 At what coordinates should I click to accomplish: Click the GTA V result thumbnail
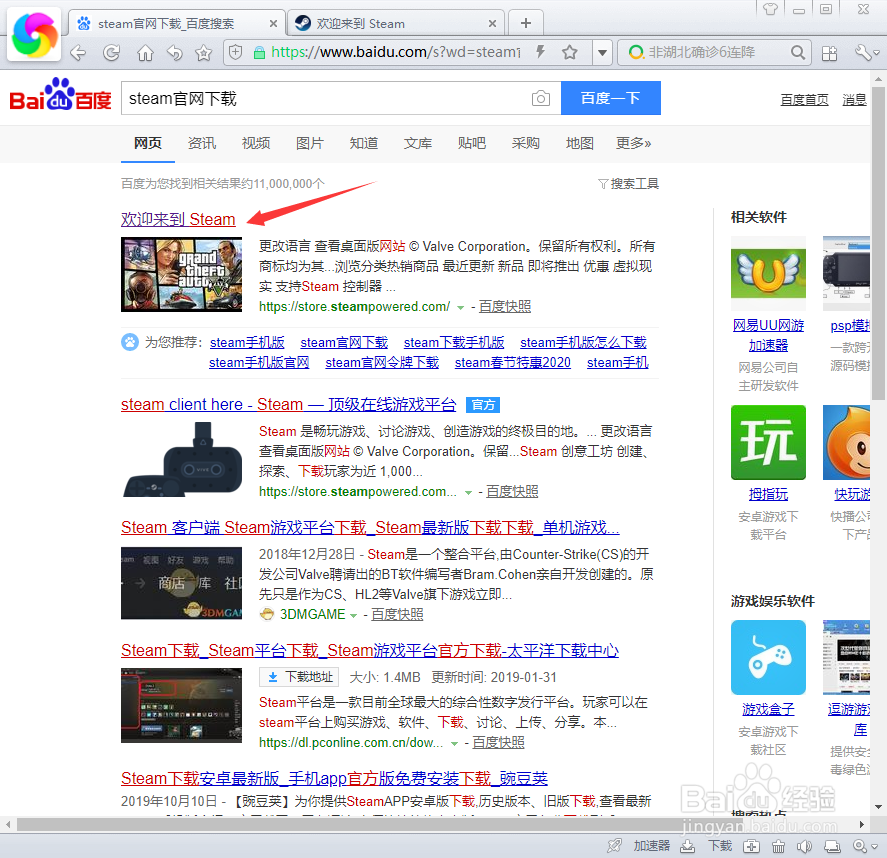point(181,274)
